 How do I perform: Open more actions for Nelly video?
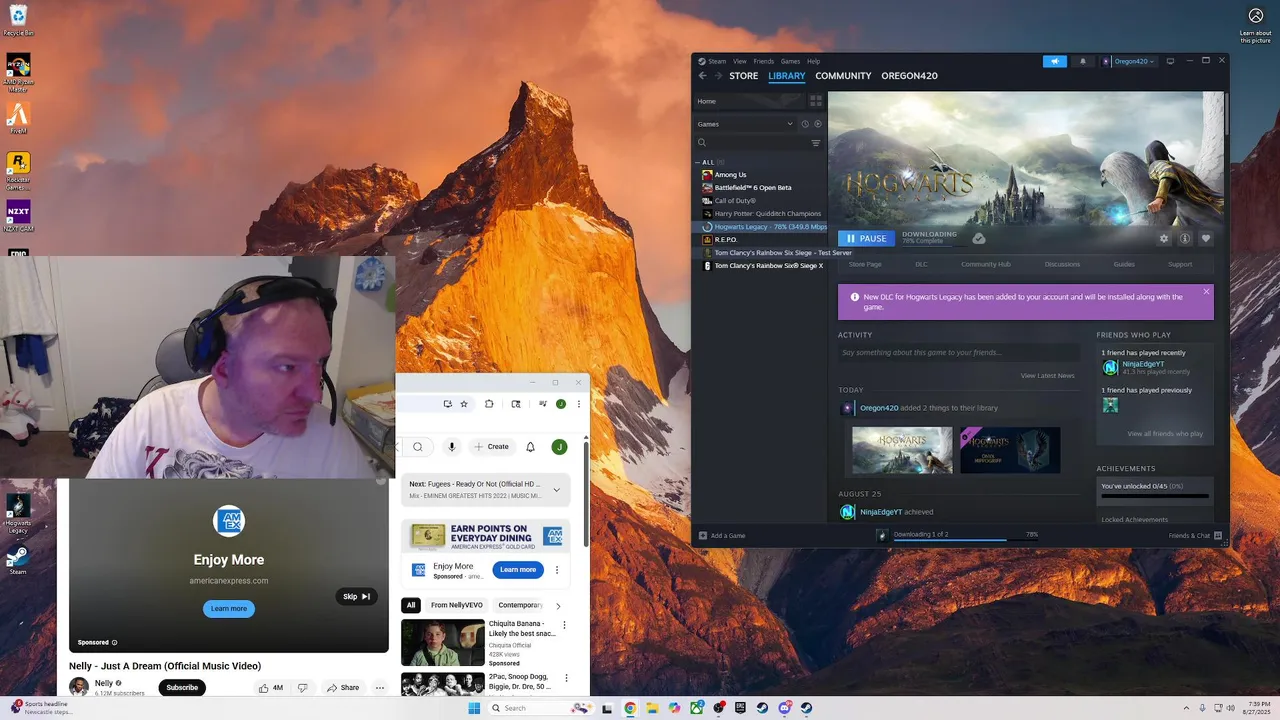[380, 688]
